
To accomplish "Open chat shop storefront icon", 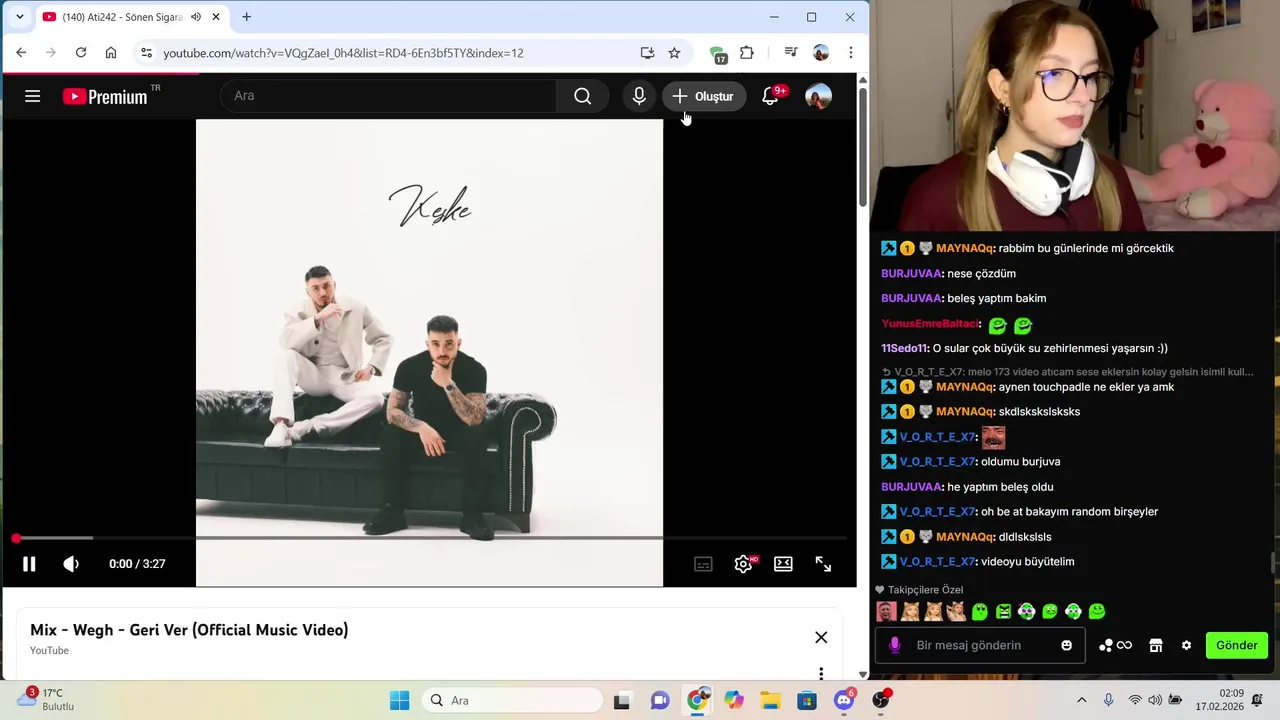I will click(x=1156, y=646).
